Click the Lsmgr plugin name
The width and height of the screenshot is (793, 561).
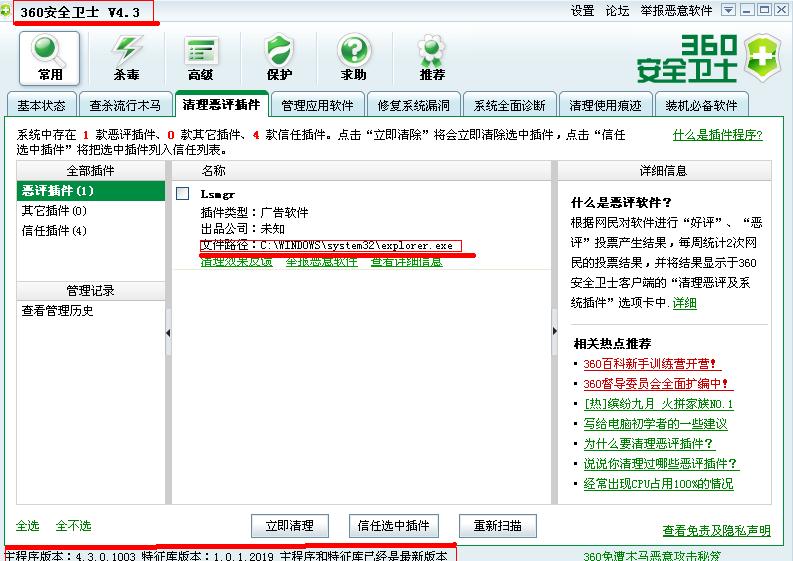pos(217,194)
